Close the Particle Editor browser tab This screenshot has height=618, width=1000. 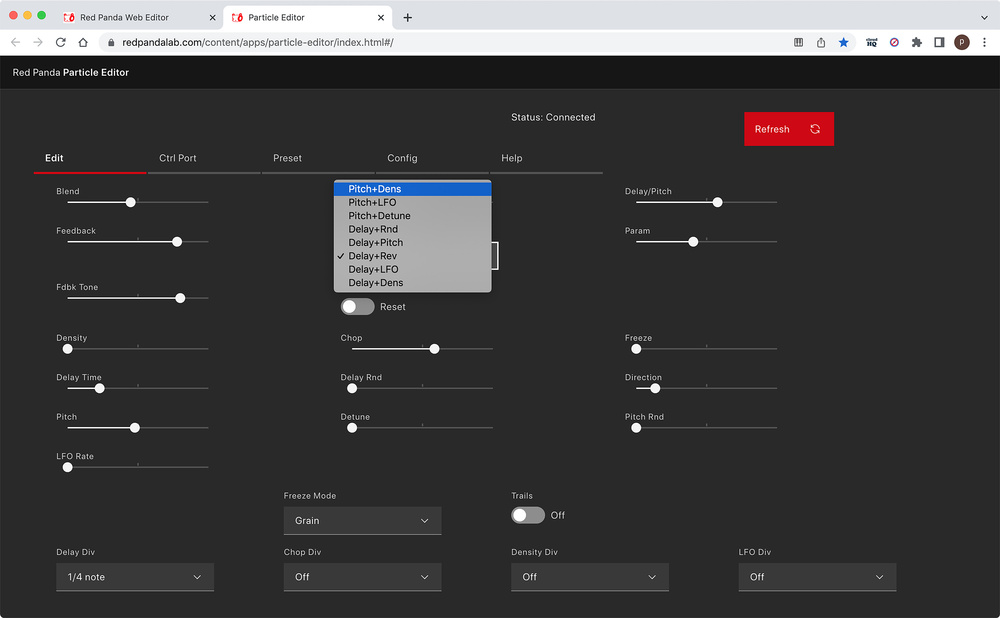[381, 17]
